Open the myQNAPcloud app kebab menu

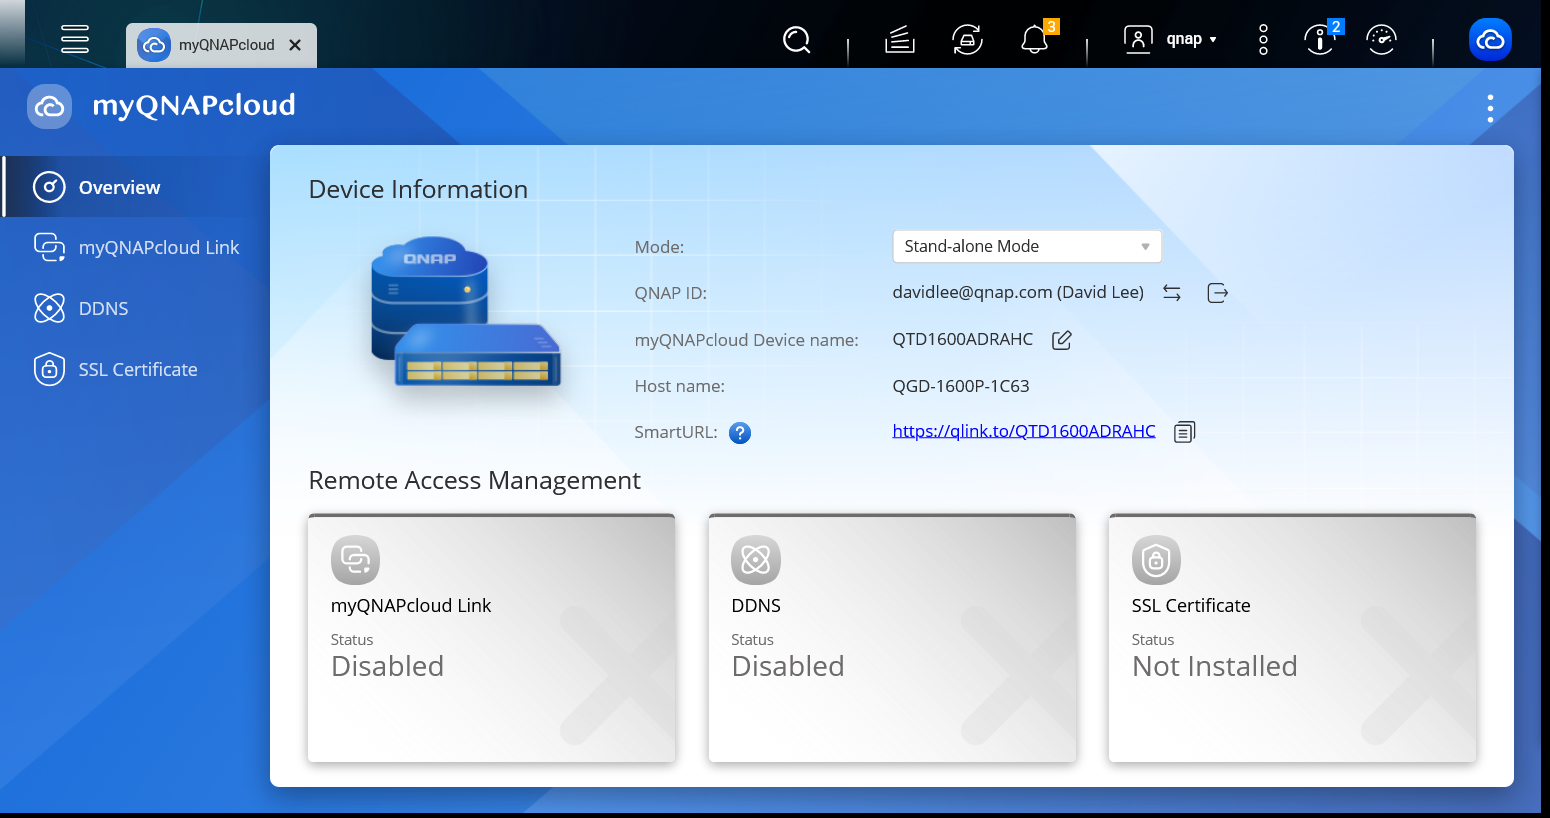tap(1490, 108)
